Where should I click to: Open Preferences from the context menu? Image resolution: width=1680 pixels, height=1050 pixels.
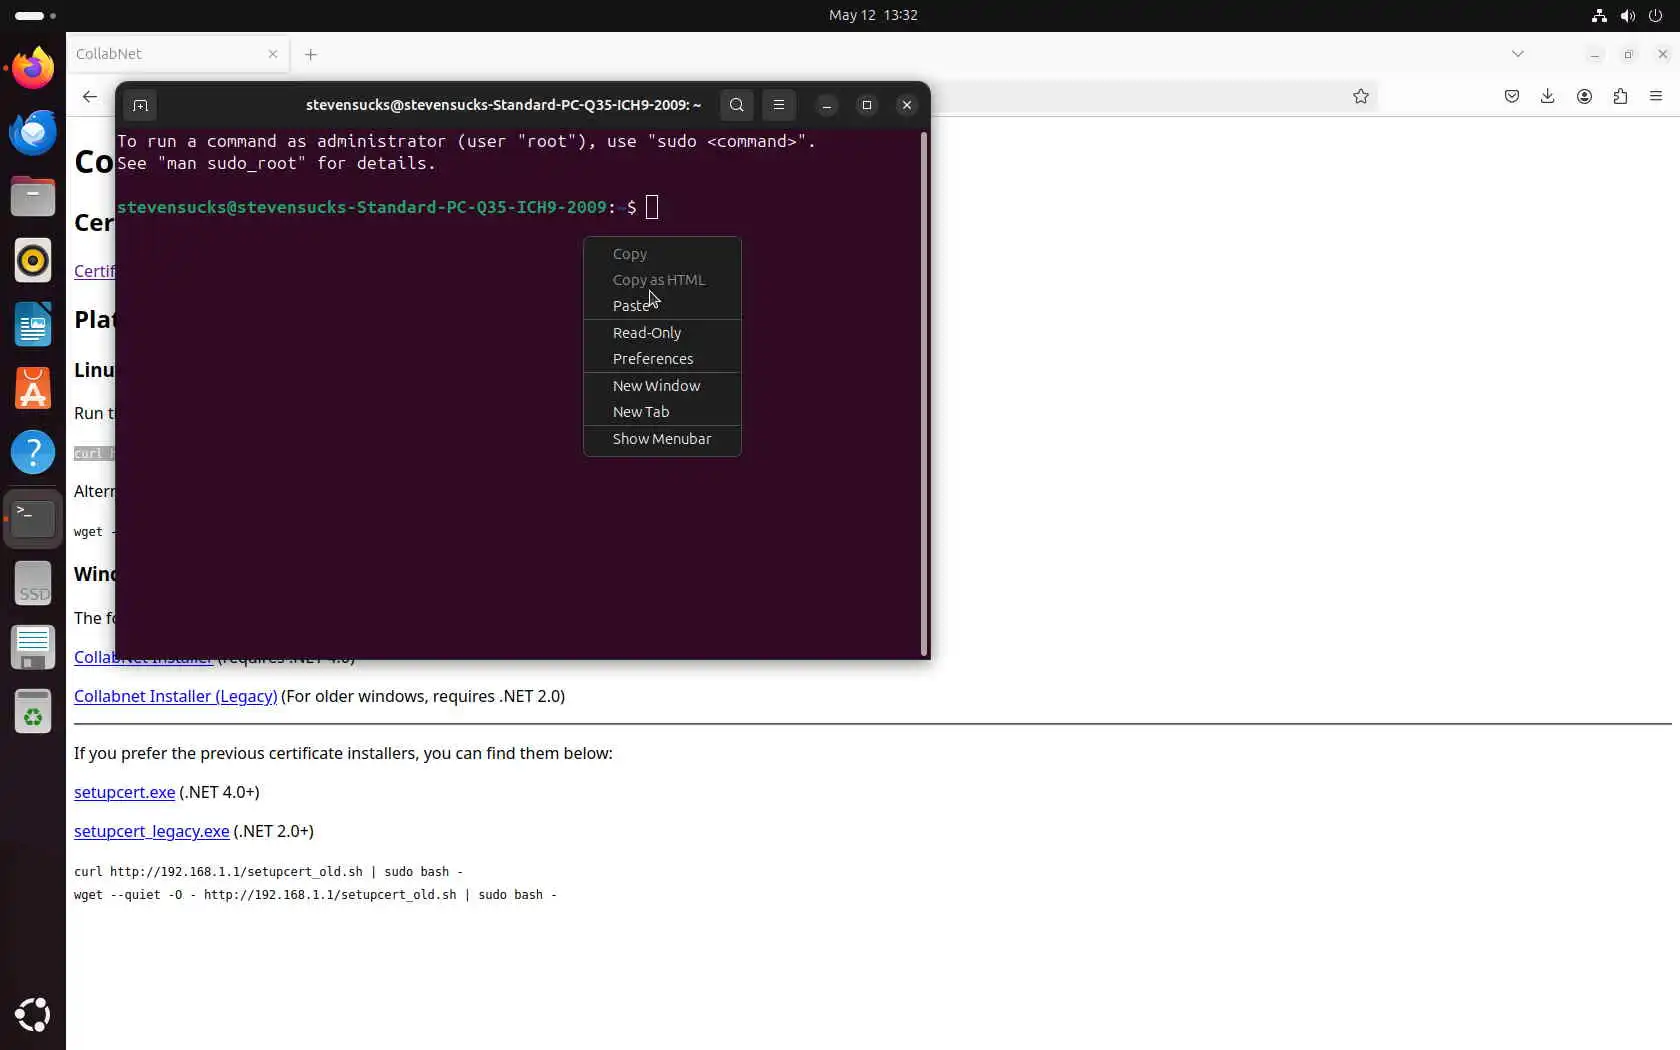click(662, 359)
